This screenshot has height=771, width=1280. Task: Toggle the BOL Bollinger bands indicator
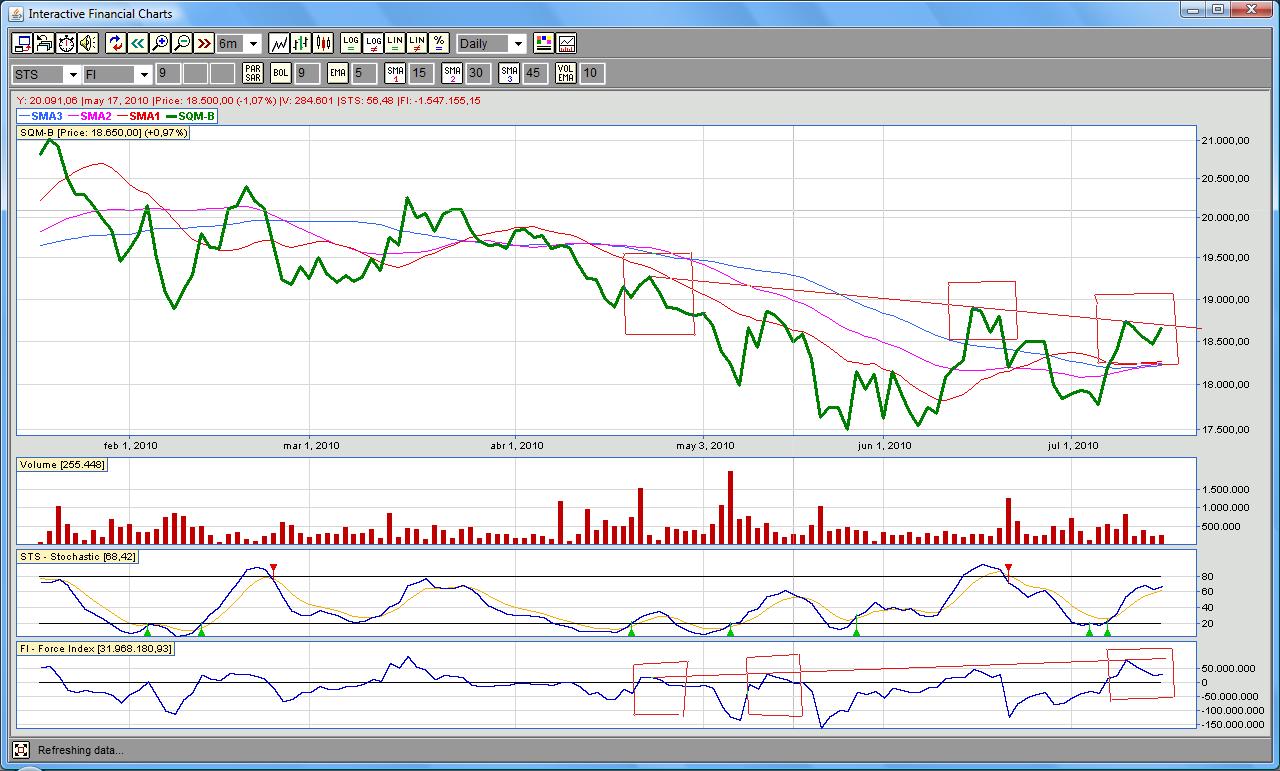(281, 73)
